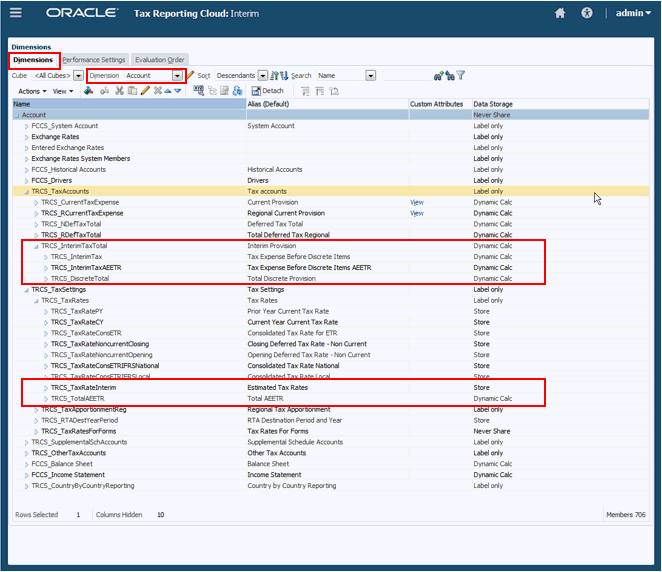Sort members in ascending order
The image size is (662, 572).
(274, 76)
